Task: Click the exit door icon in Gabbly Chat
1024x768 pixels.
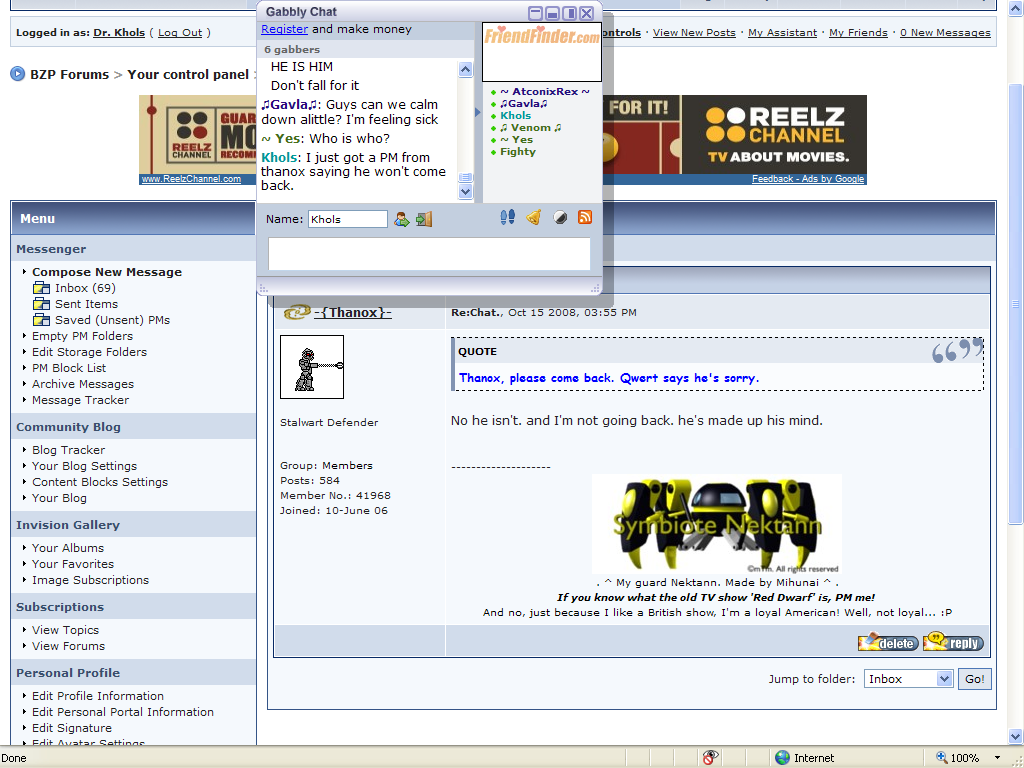Action: point(424,218)
